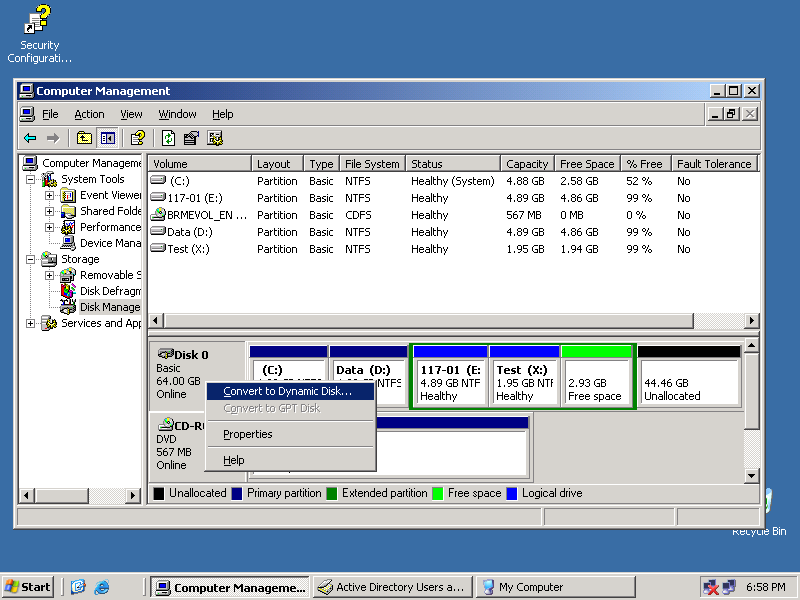800x600 pixels.
Task: Click the Back arrow toolbar button
Action: (x=31, y=138)
